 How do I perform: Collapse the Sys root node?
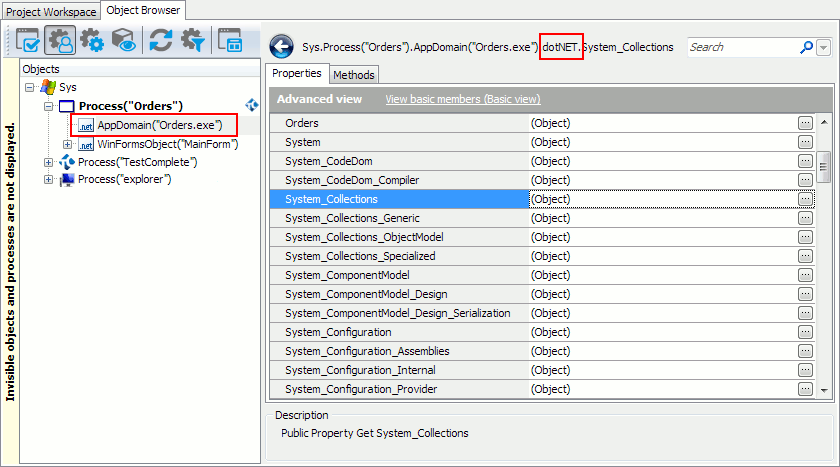30,87
